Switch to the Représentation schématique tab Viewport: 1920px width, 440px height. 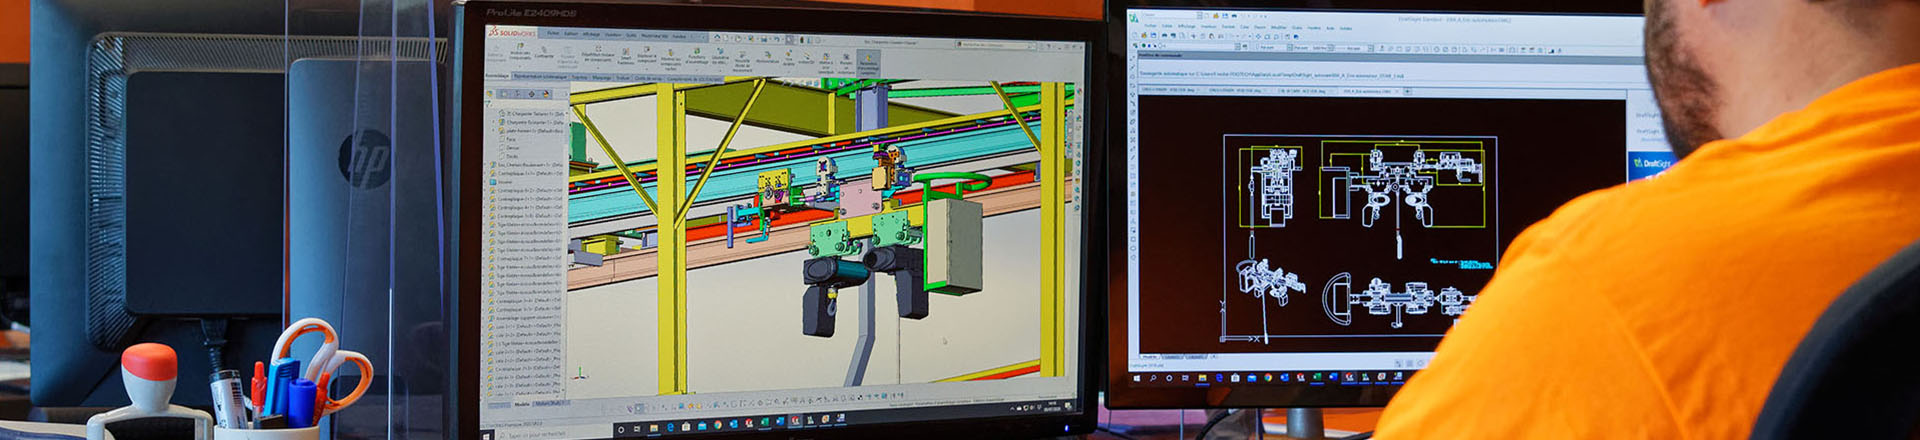coord(540,77)
